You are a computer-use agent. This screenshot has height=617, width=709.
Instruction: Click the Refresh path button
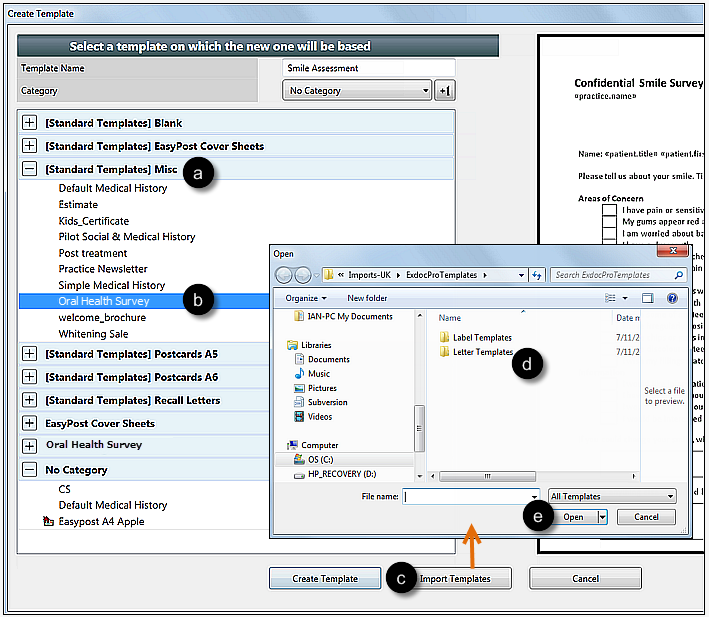(537, 275)
